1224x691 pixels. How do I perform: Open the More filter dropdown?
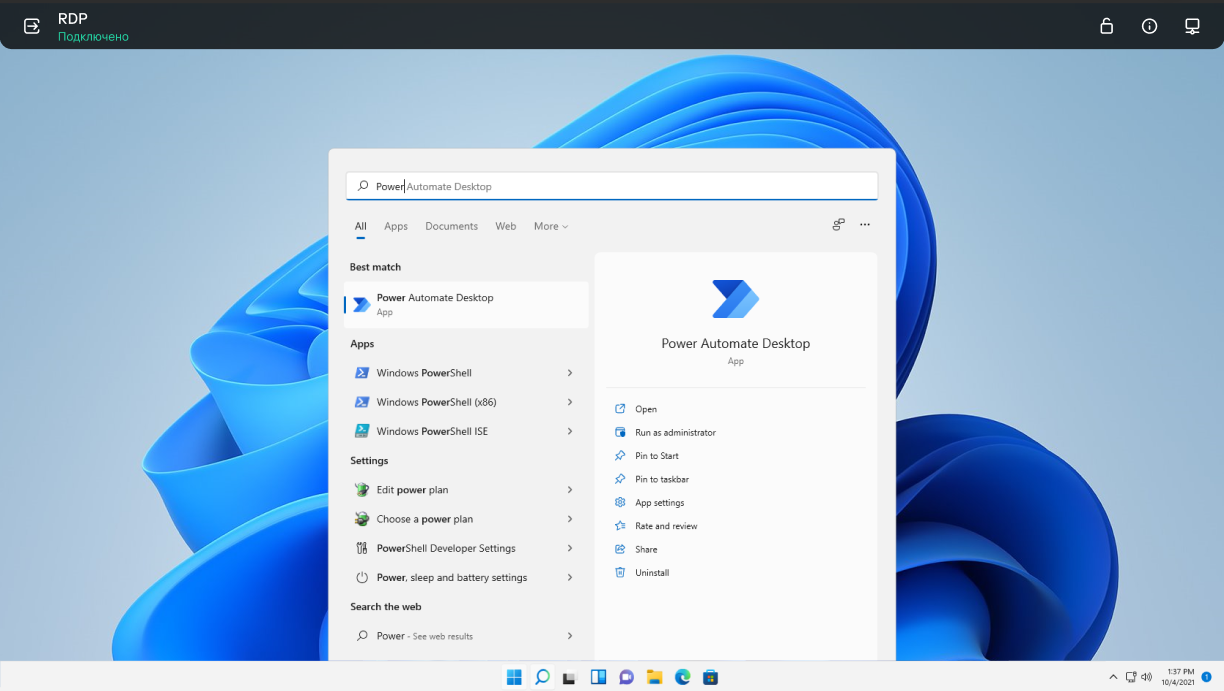[x=550, y=226]
